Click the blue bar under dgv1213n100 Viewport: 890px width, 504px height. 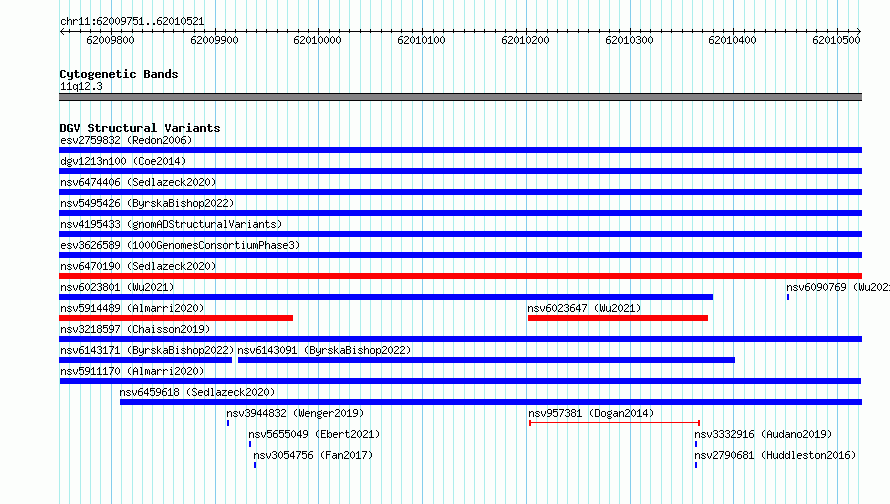pyautogui.click(x=460, y=171)
